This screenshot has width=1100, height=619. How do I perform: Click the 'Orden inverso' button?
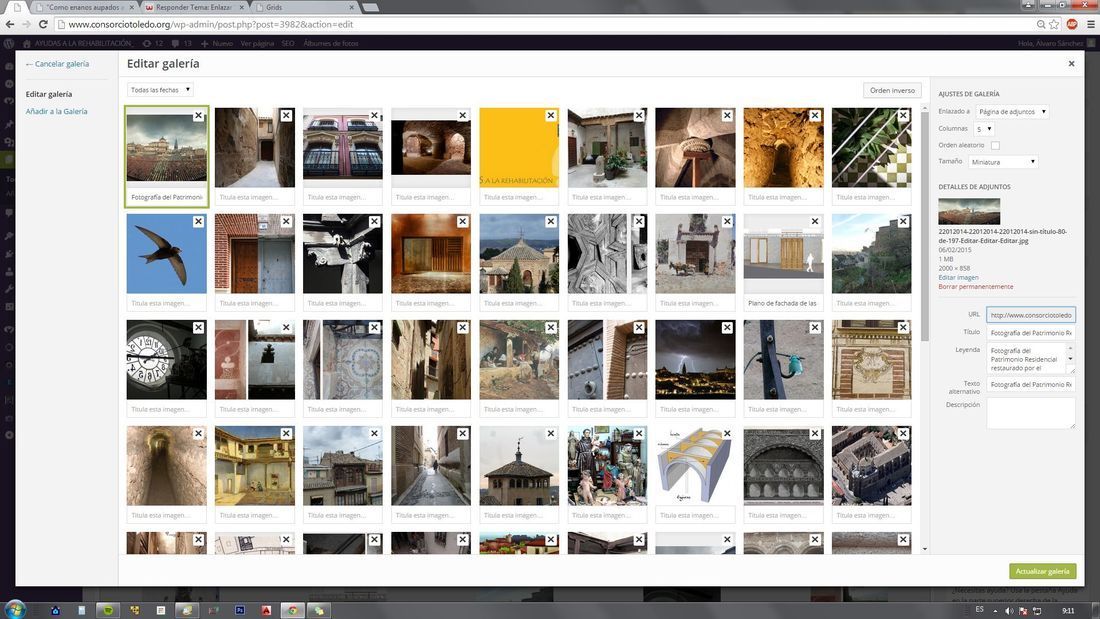pyautogui.click(x=892, y=91)
